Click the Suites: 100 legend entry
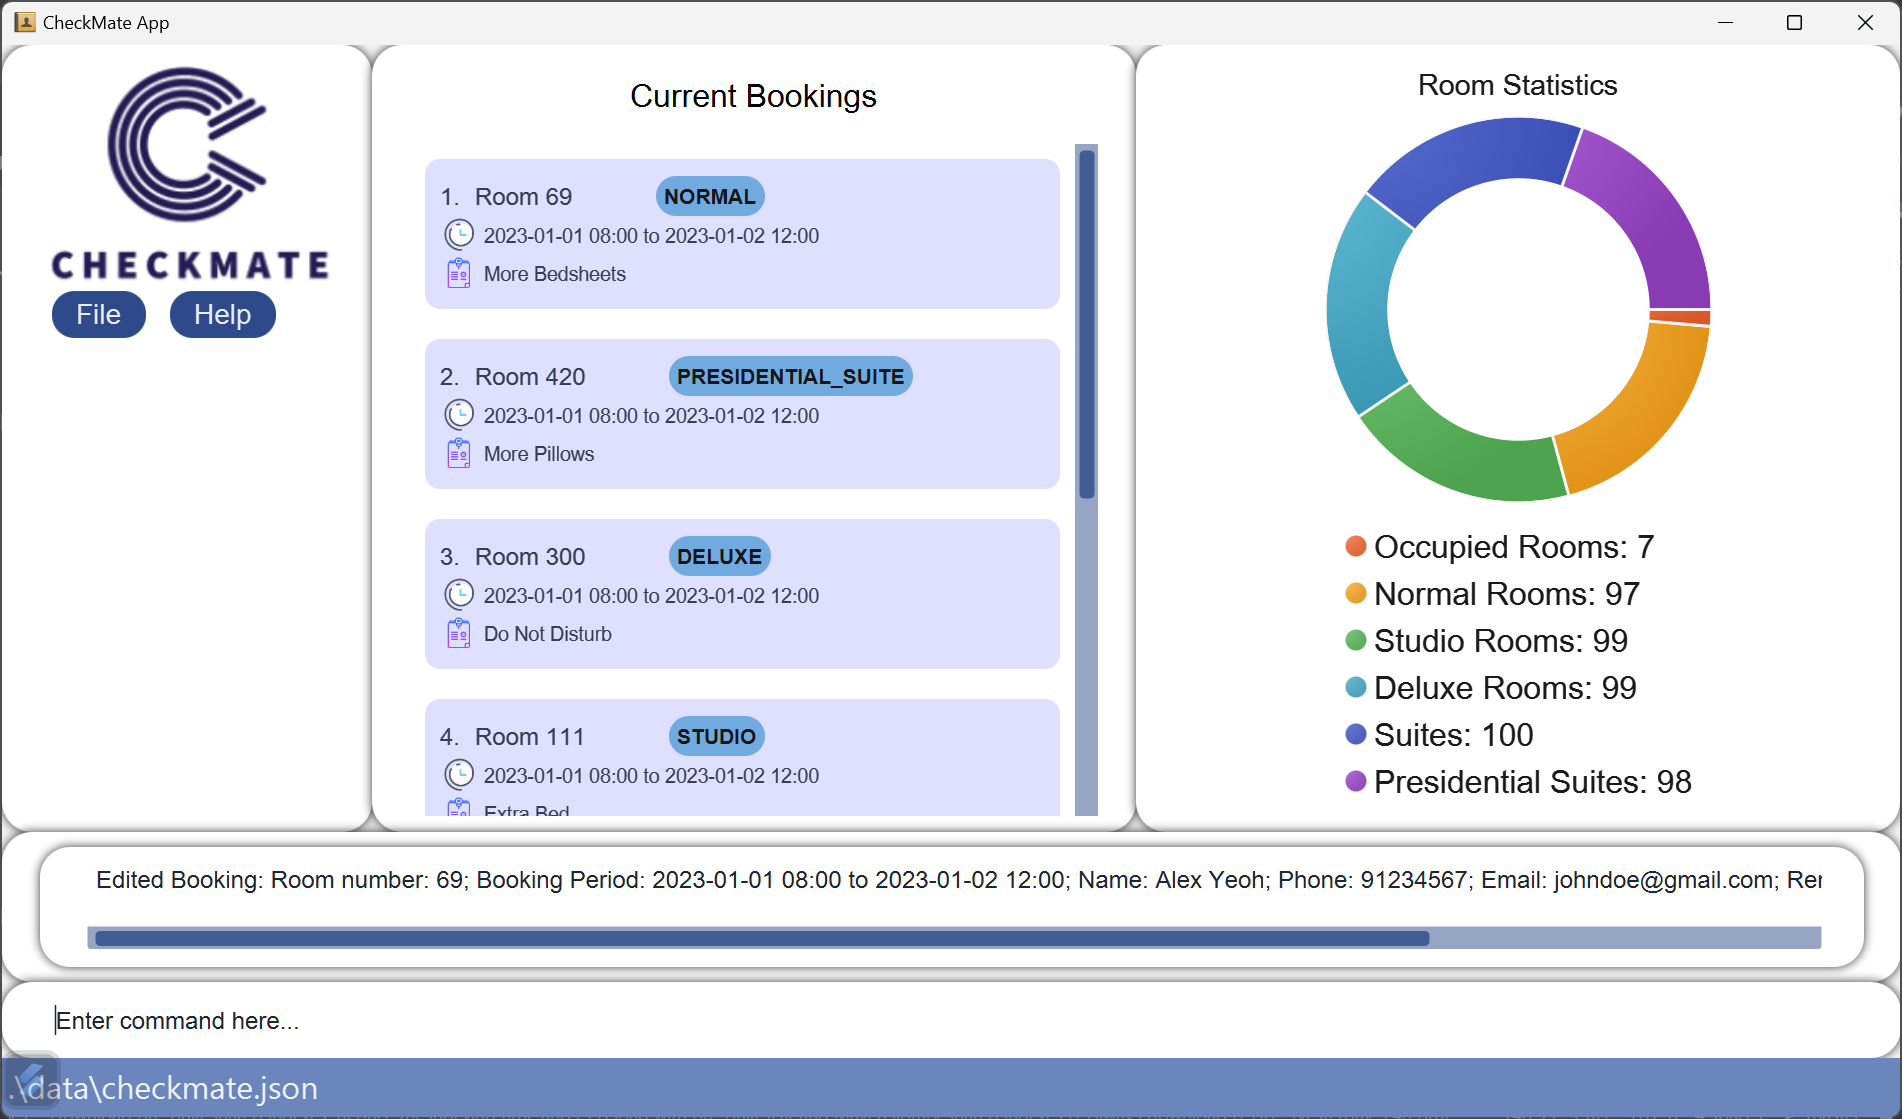 tap(1440, 735)
